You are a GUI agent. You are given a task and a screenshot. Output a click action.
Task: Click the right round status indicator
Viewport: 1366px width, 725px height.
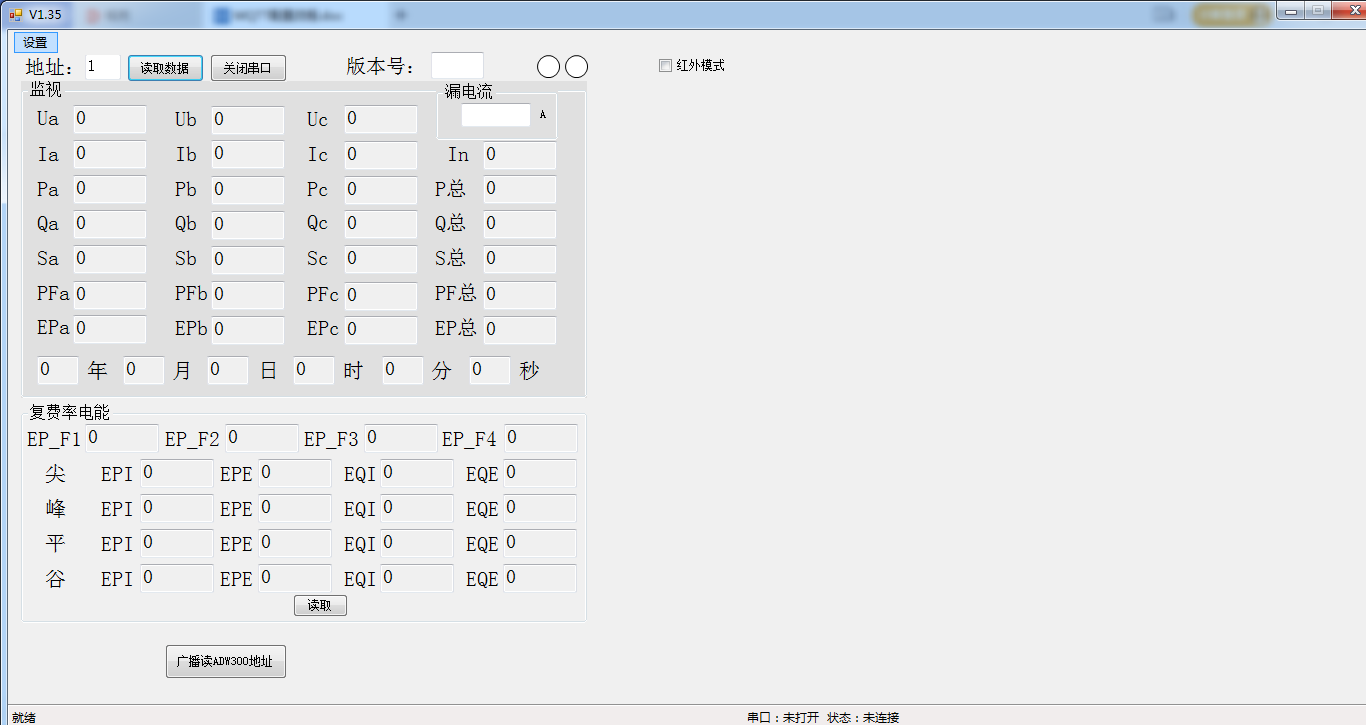coord(577,67)
